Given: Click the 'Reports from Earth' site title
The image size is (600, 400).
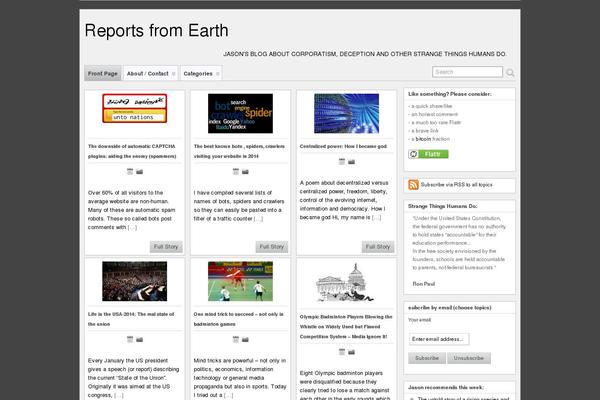Looking at the screenshot, I should point(157,31).
